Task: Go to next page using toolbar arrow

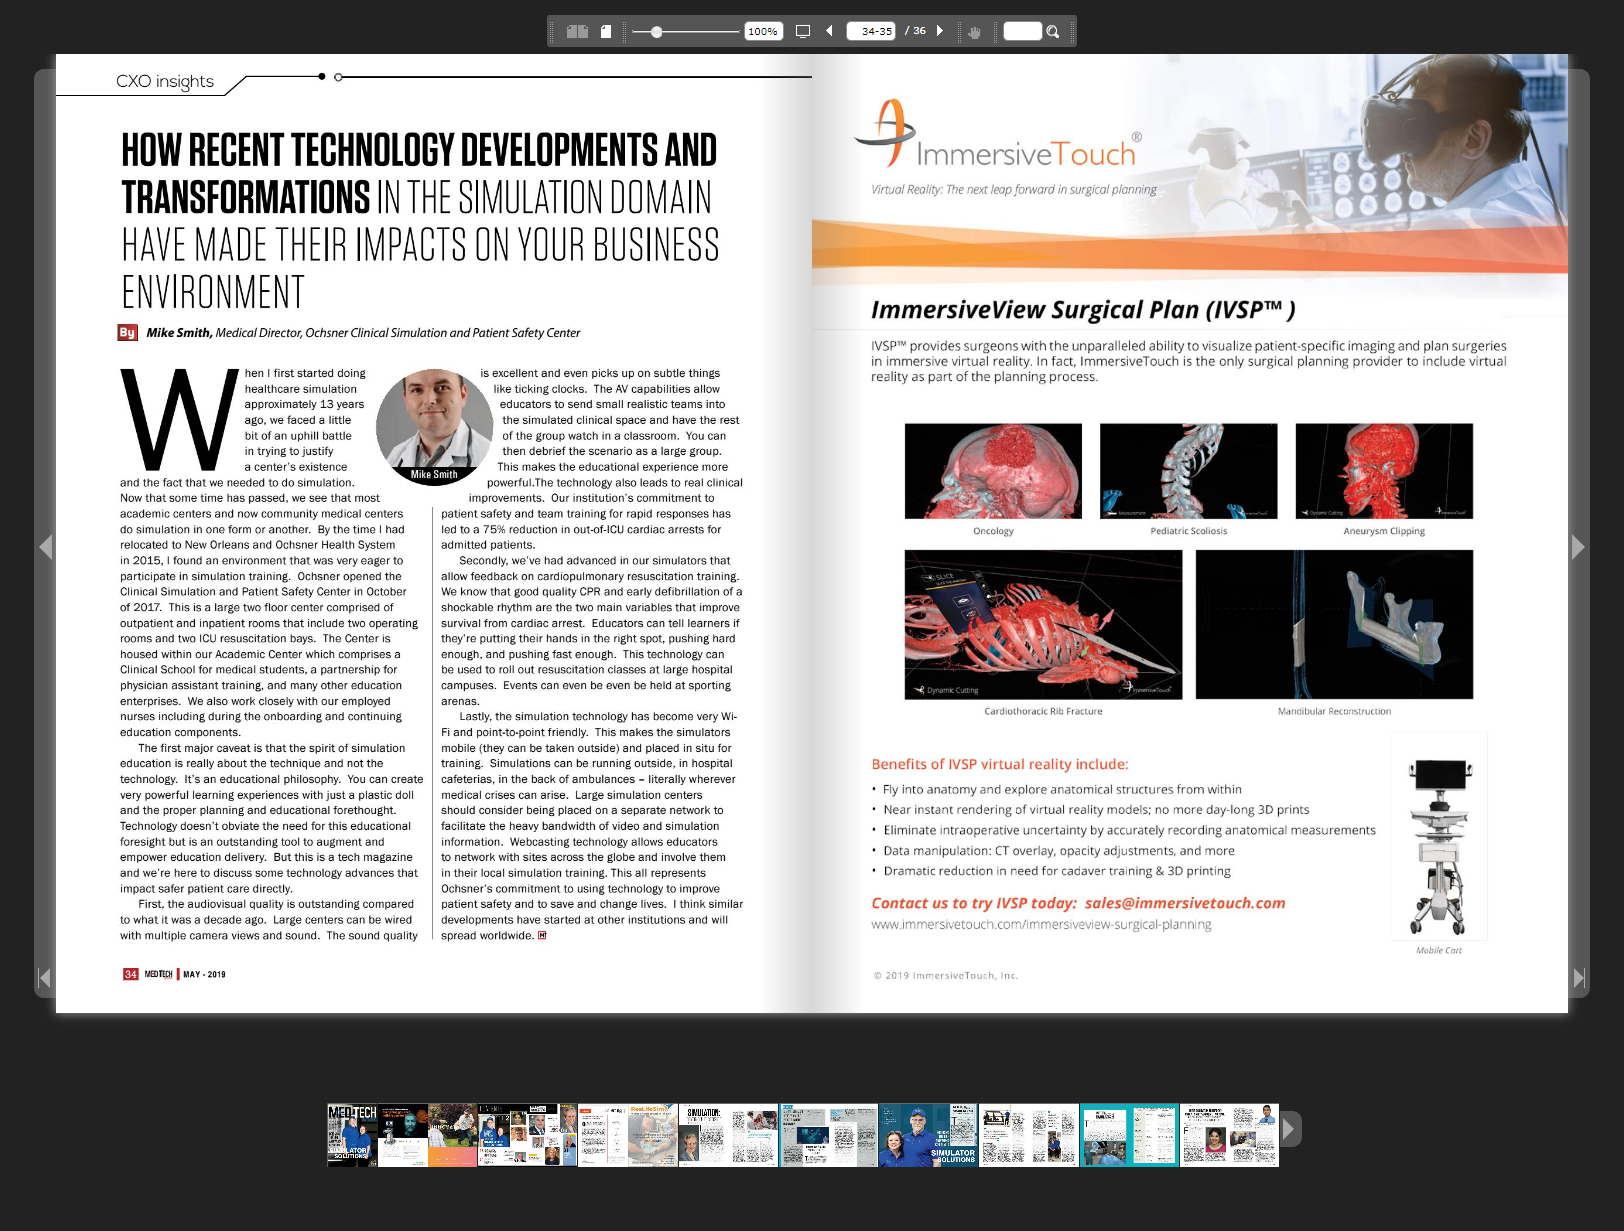Action: pyautogui.click(x=940, y=31)
